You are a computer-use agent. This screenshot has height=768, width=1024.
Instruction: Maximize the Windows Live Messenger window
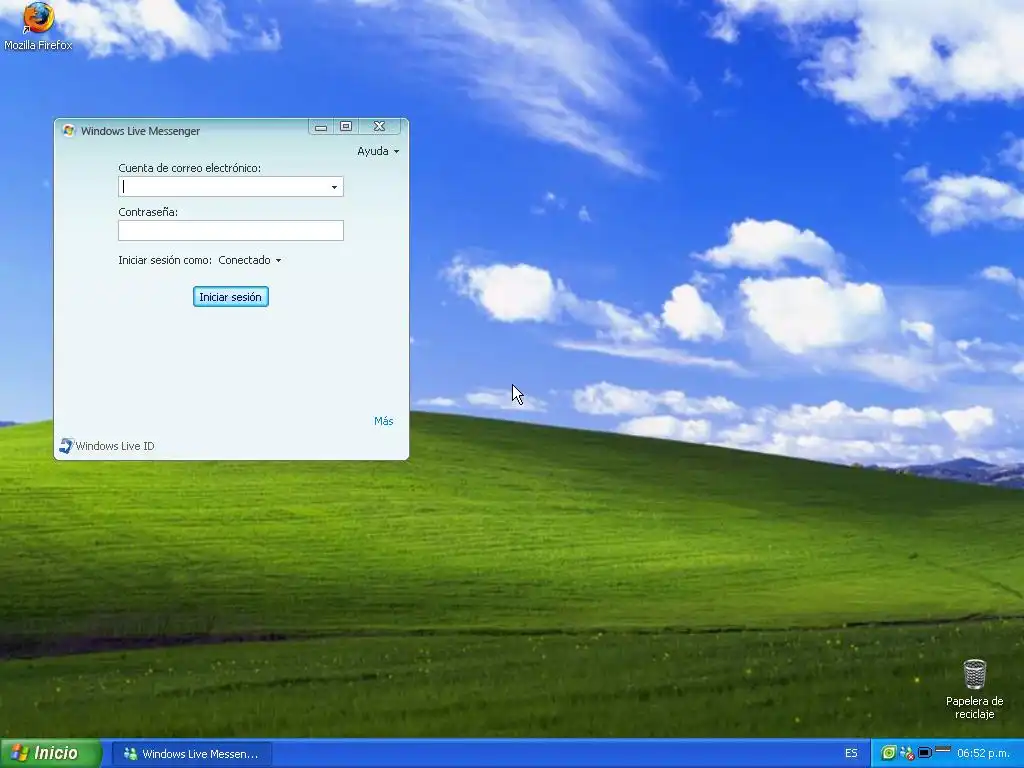point(346,127)
